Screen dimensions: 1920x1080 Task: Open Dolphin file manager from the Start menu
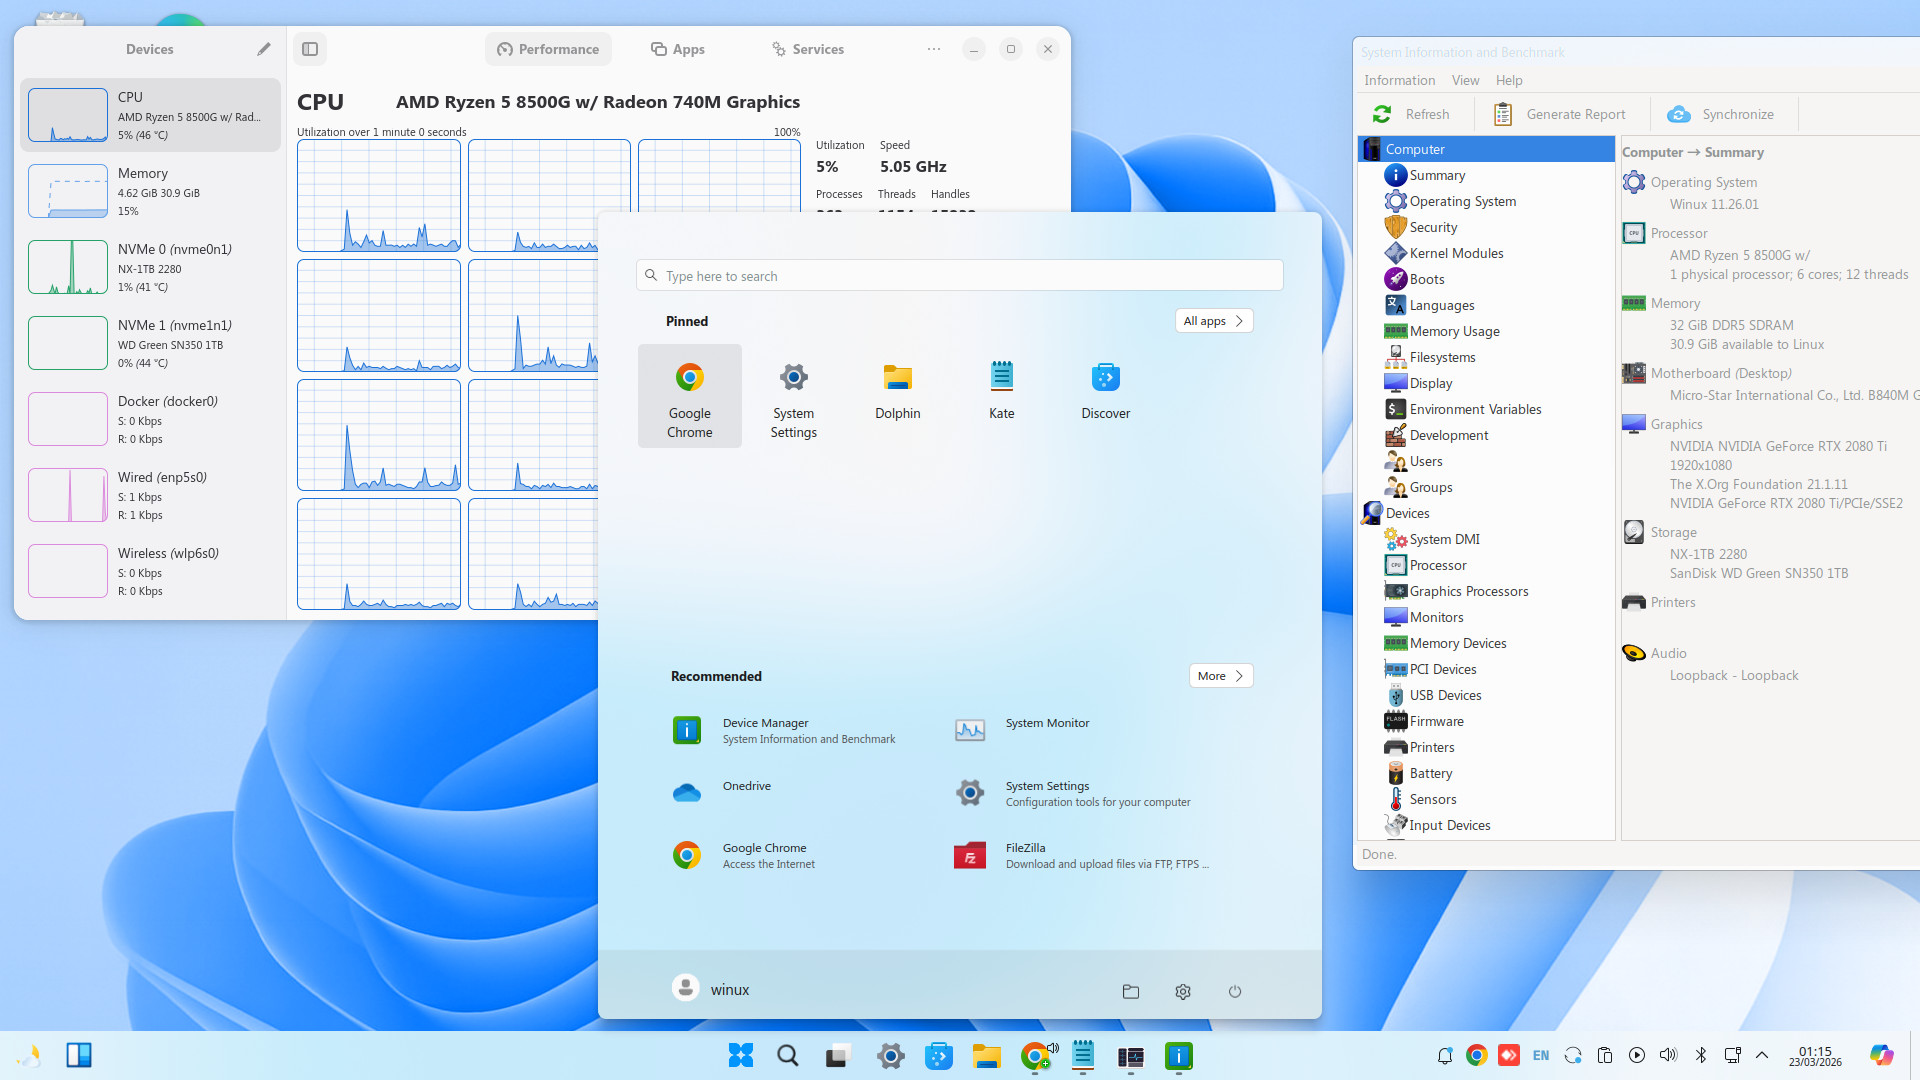(897, 390)
